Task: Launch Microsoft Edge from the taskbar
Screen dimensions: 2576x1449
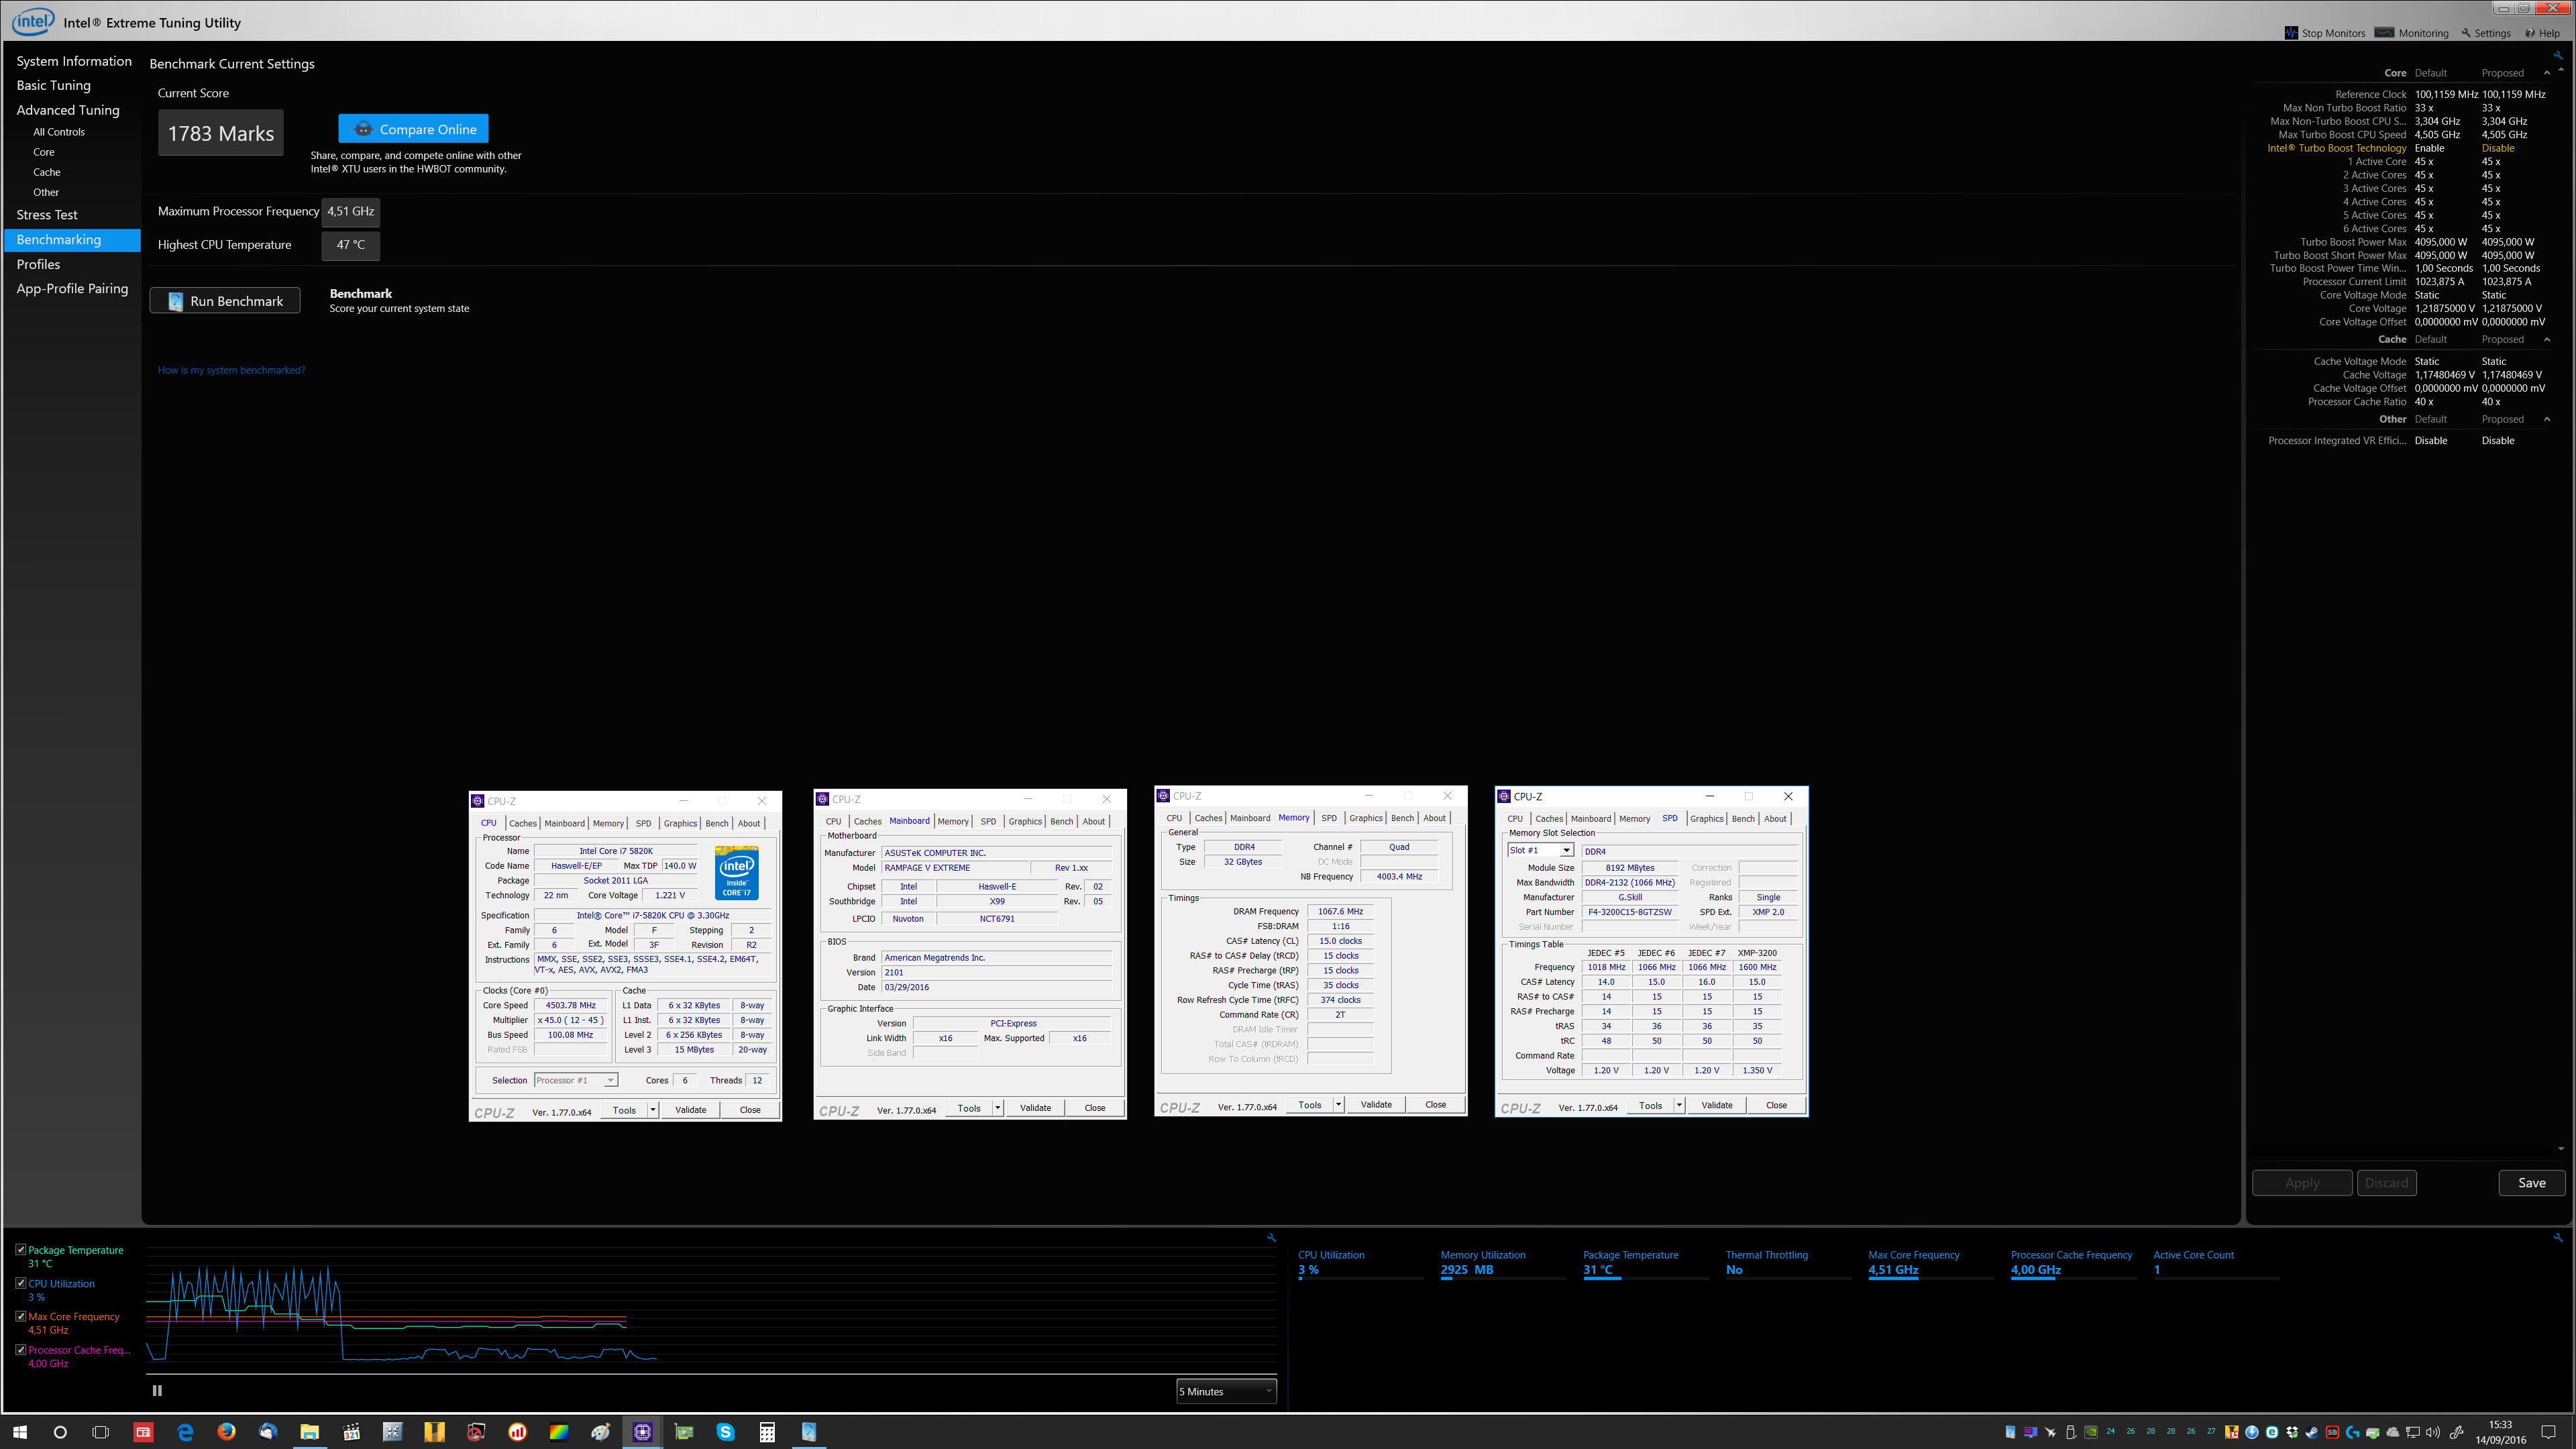Action: 185,1432
